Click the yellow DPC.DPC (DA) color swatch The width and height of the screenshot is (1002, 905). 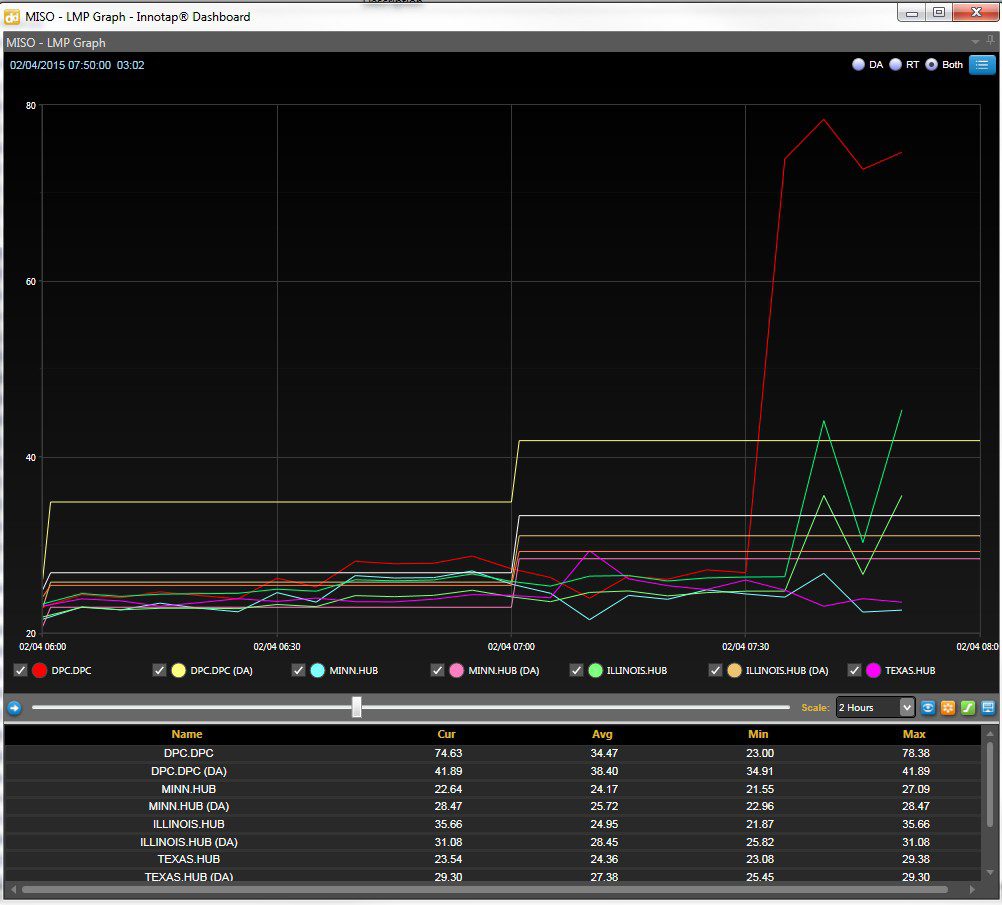[178, 670]
